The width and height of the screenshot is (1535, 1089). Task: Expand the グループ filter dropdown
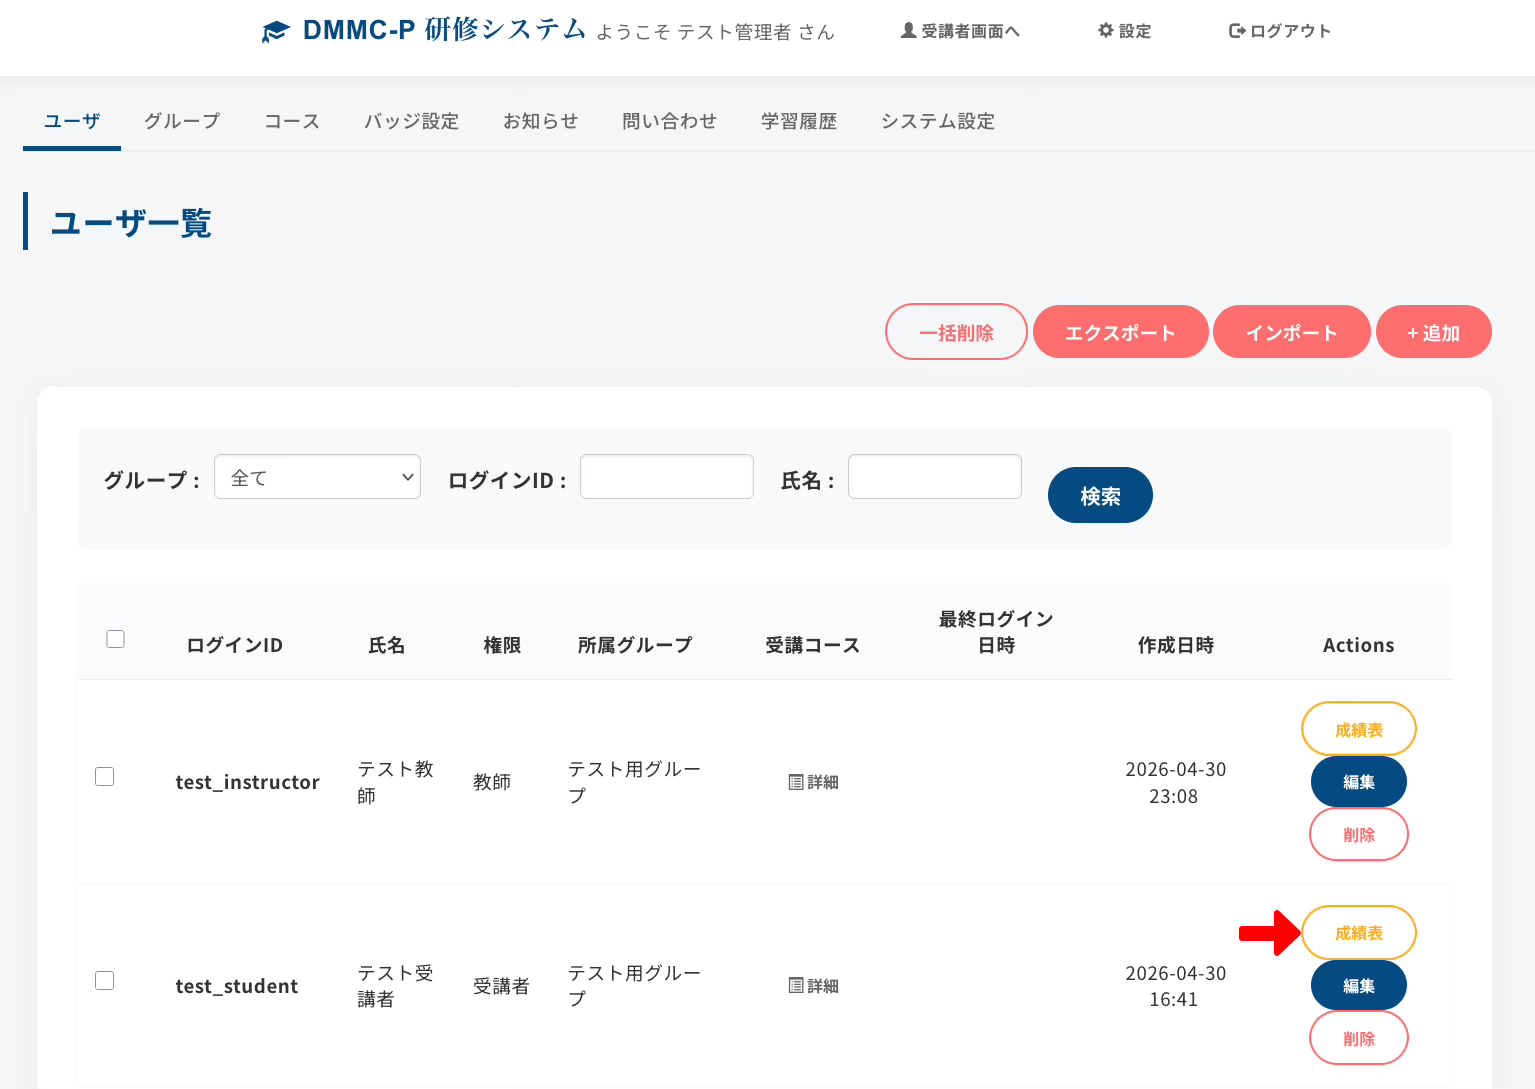[317, 478]
